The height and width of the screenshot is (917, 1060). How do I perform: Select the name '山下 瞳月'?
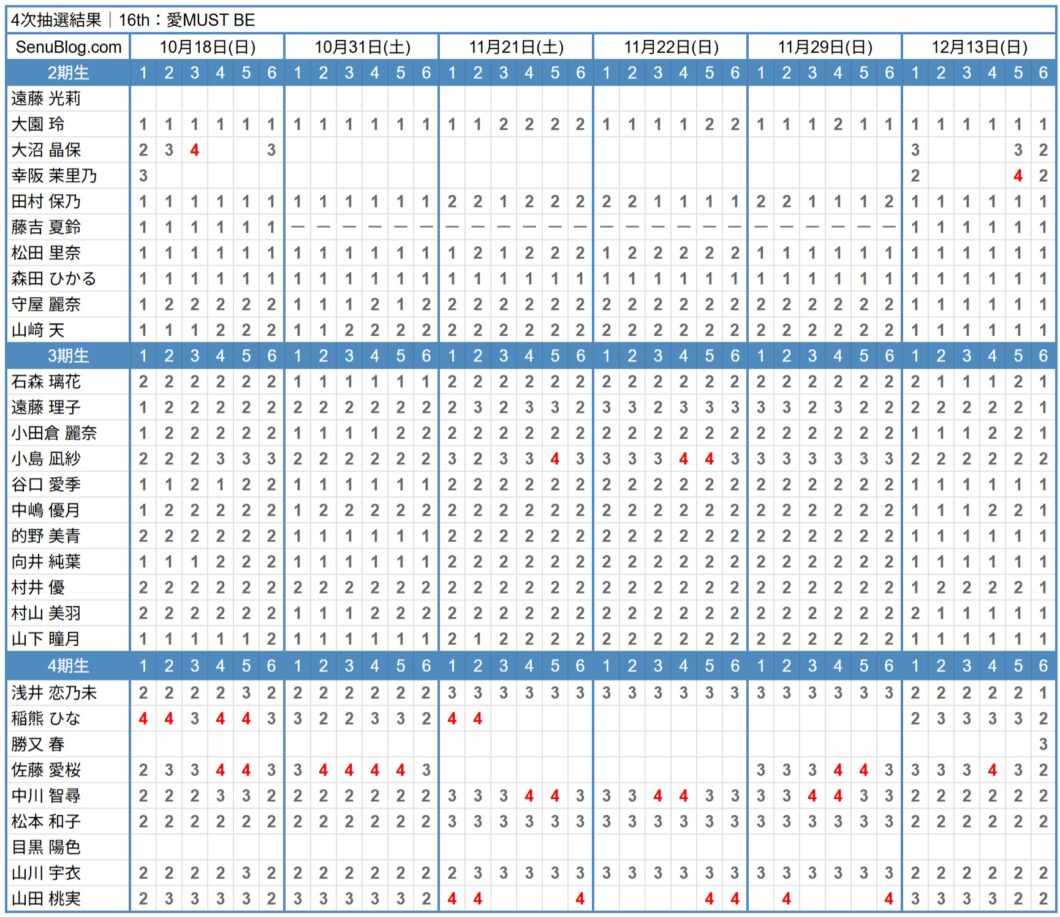pos(46,638)
